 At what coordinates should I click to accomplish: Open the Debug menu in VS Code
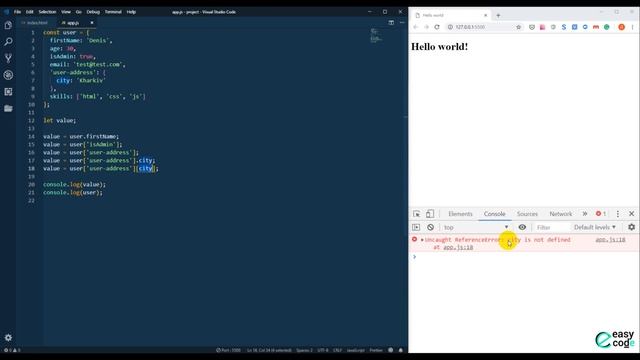[93, 12]
